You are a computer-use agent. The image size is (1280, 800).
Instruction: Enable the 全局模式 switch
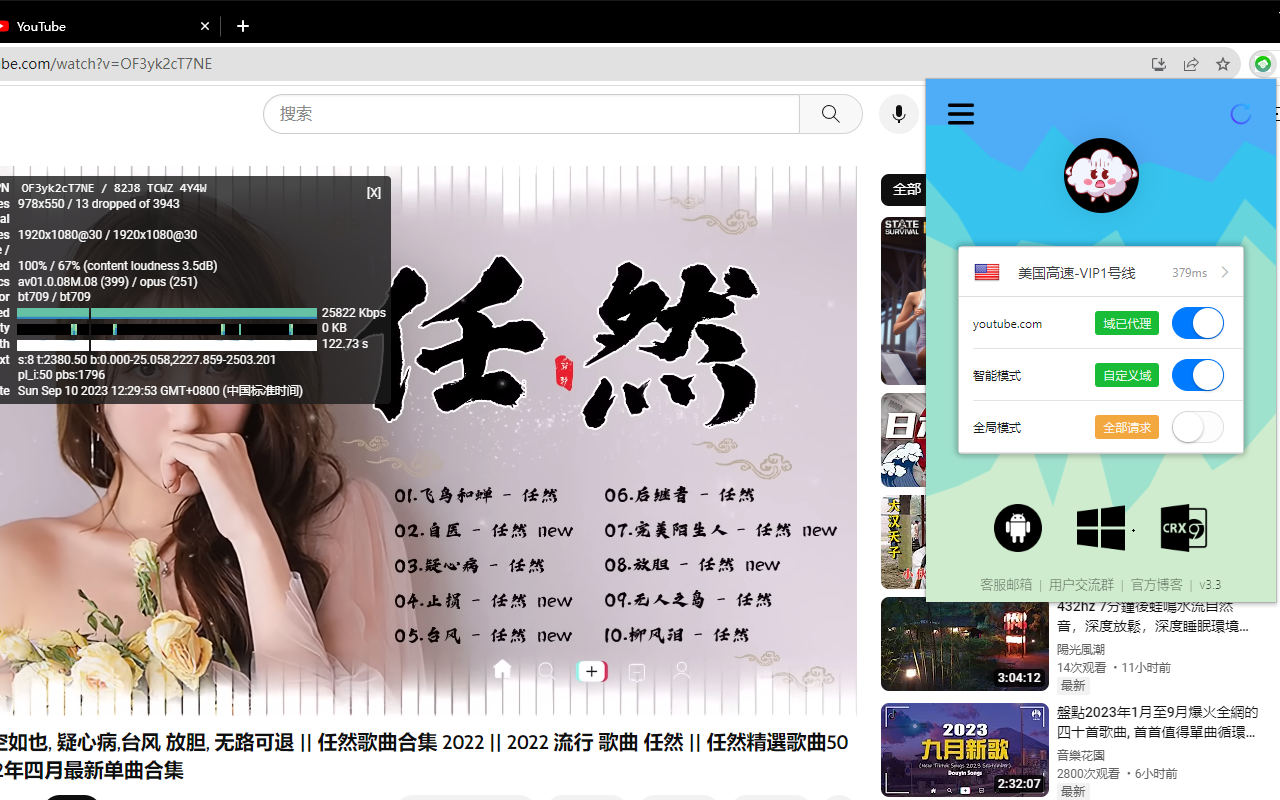coord(1197,427)
